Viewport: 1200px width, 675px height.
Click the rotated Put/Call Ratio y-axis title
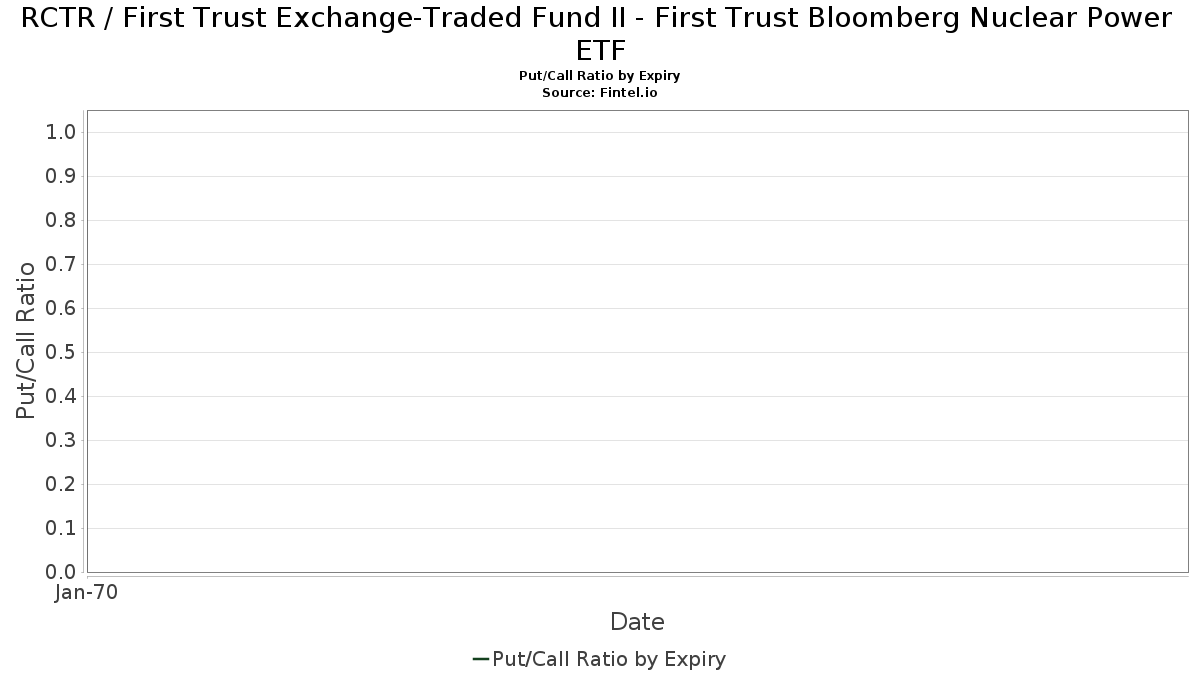pyautogui.click(x=27, y=340)
